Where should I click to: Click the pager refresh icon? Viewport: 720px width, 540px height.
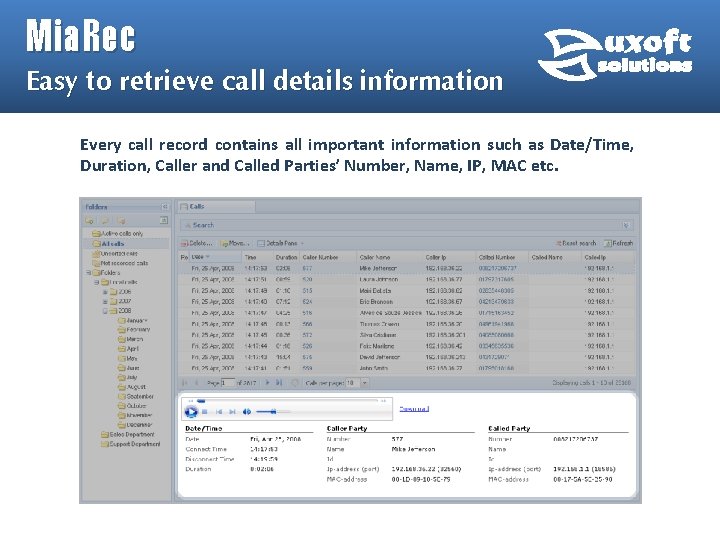click(295, 382)
